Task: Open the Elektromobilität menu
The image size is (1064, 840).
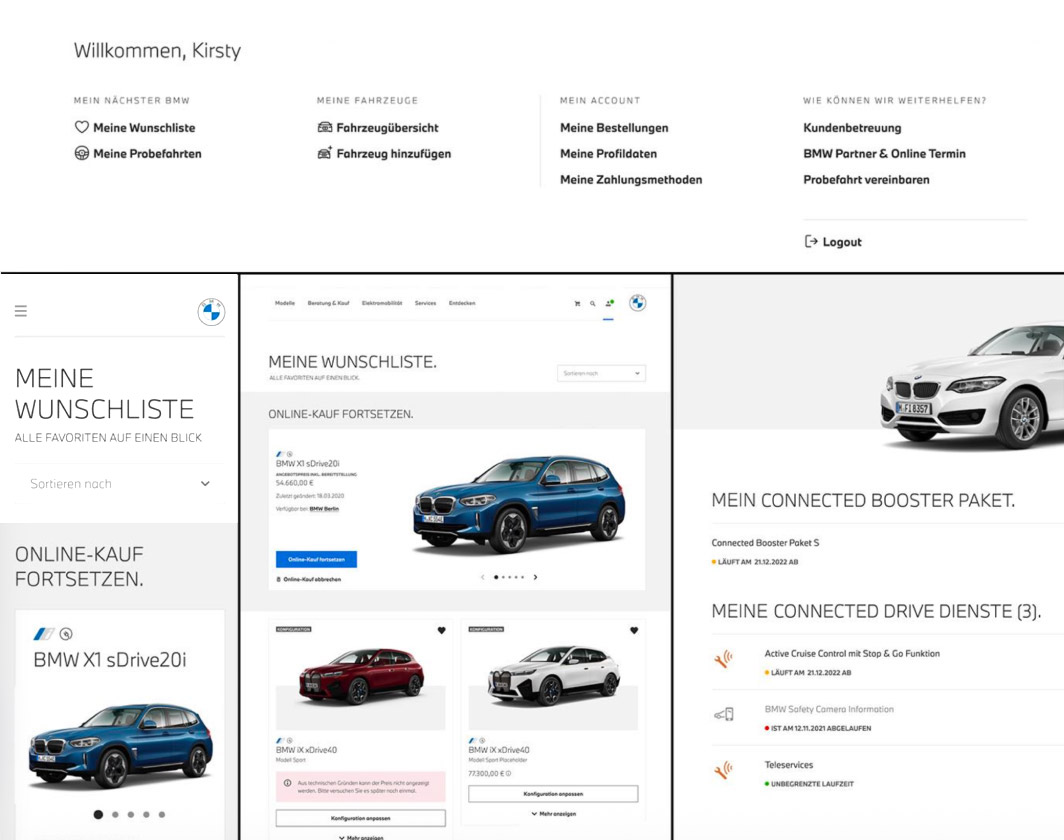Action: coord(382,303)
